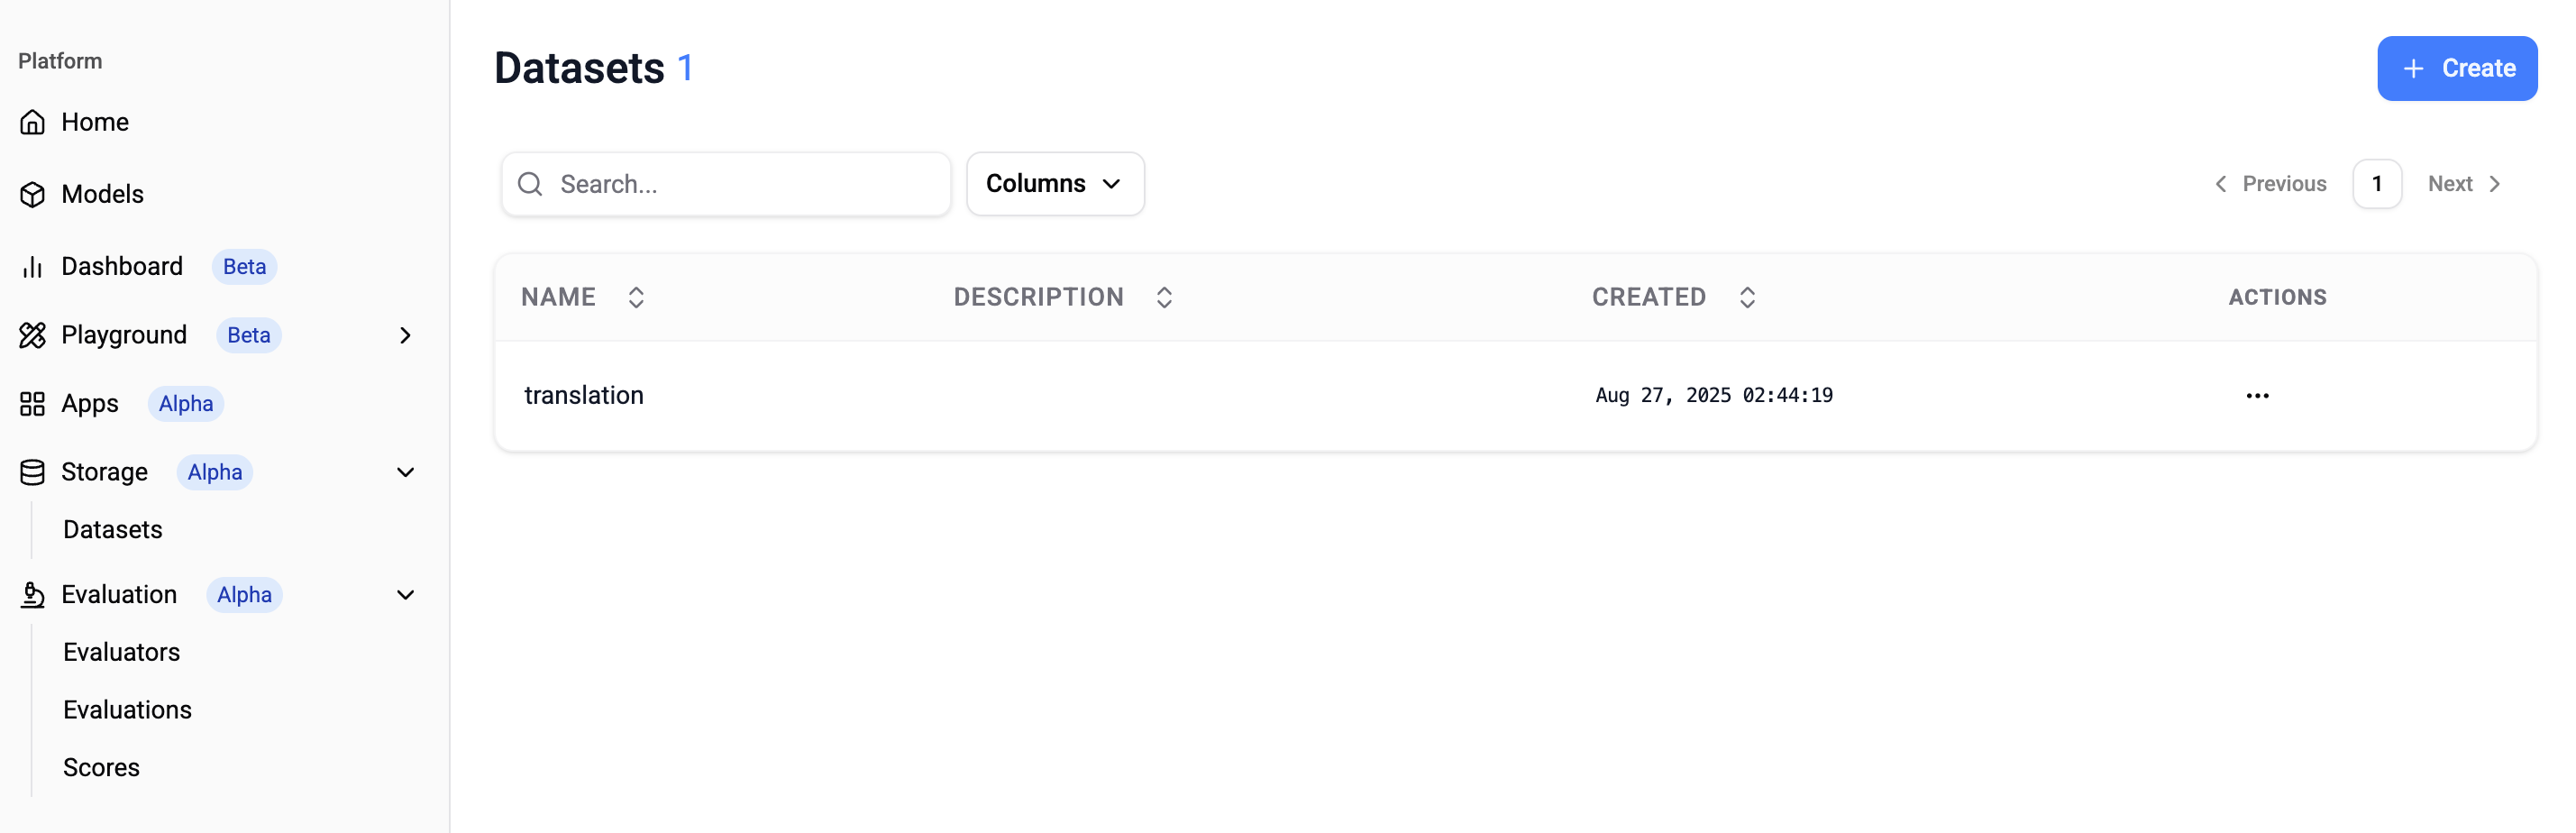Sort datasets by Description column
The image size is (2576, 833).
point(1164,297)
